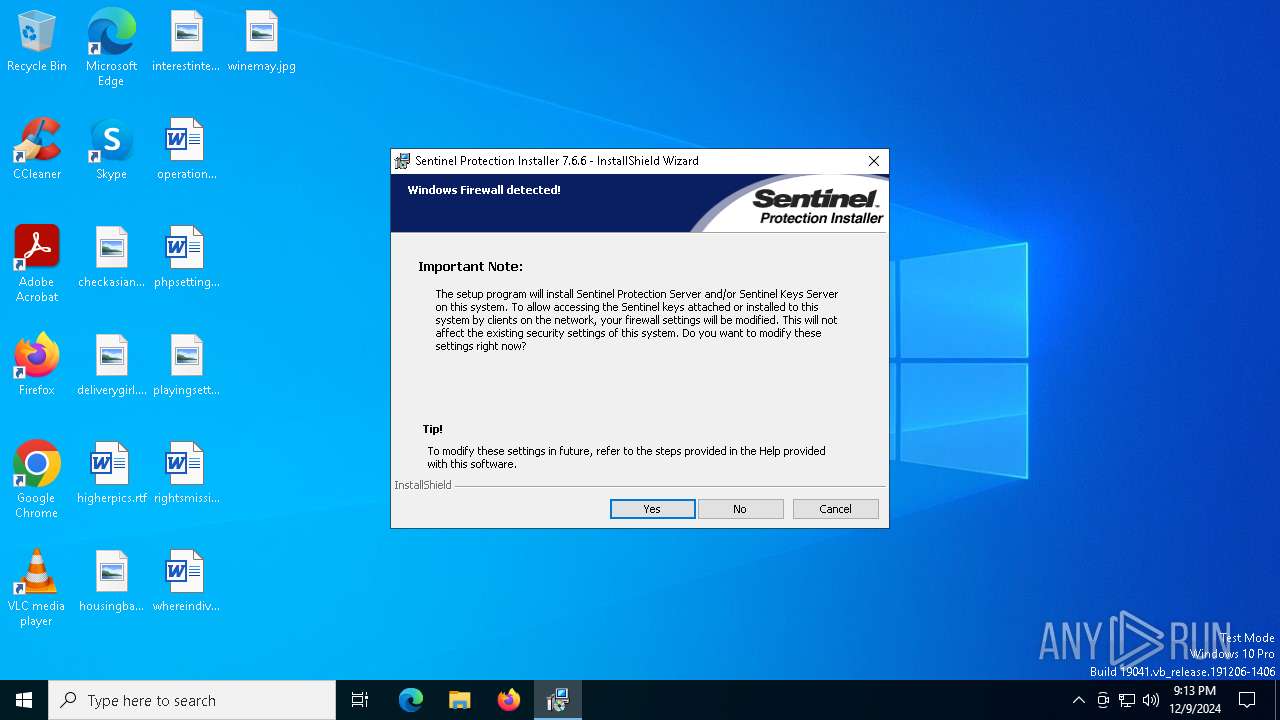Open the taskbar clock and date
The width and height of the screenshot is (1280, 720).
1195,700
